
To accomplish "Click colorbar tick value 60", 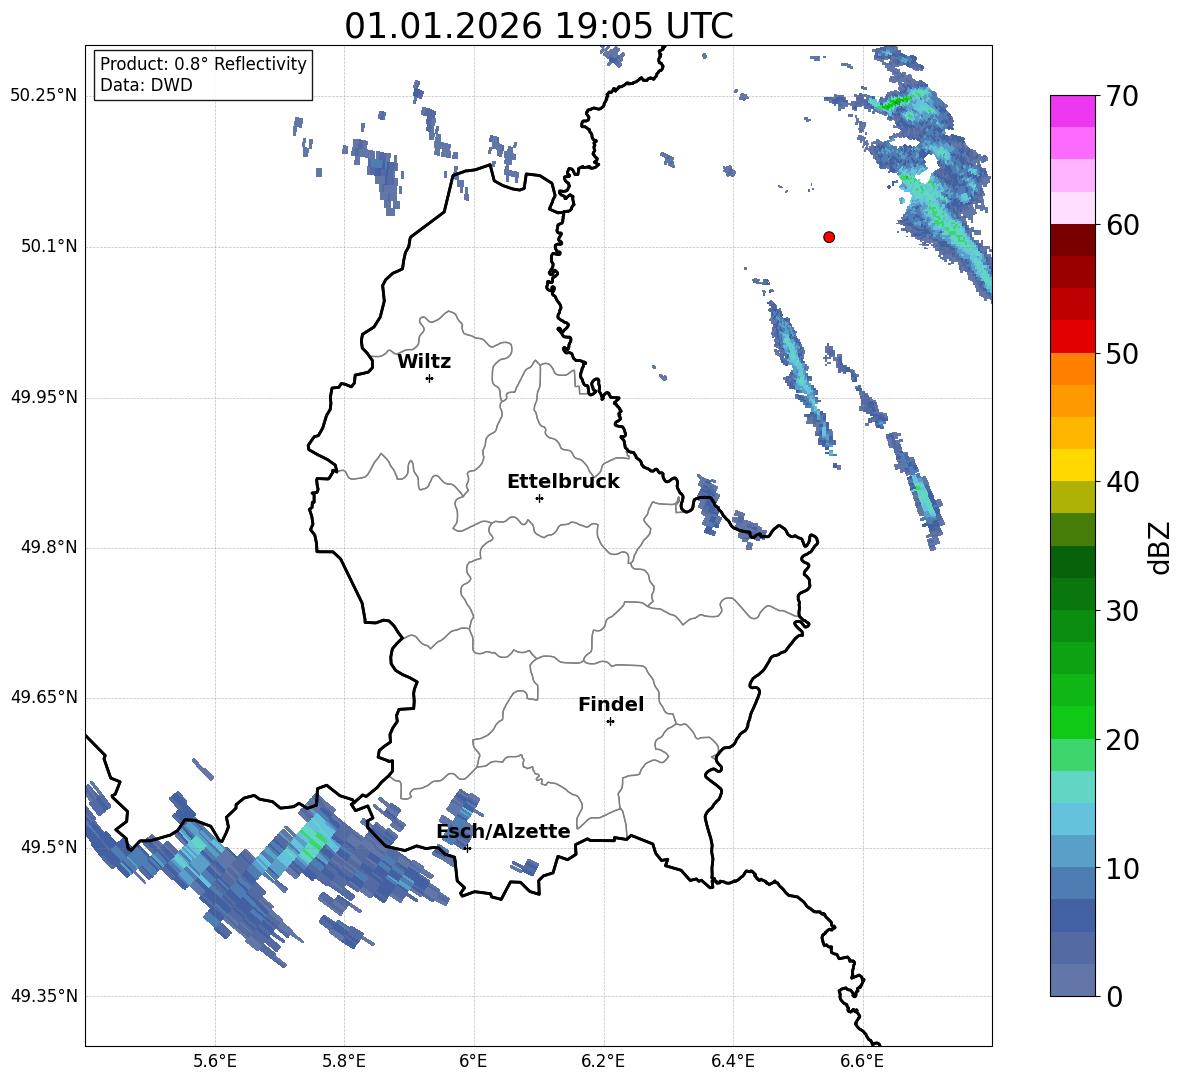I will click(1122, 225).
